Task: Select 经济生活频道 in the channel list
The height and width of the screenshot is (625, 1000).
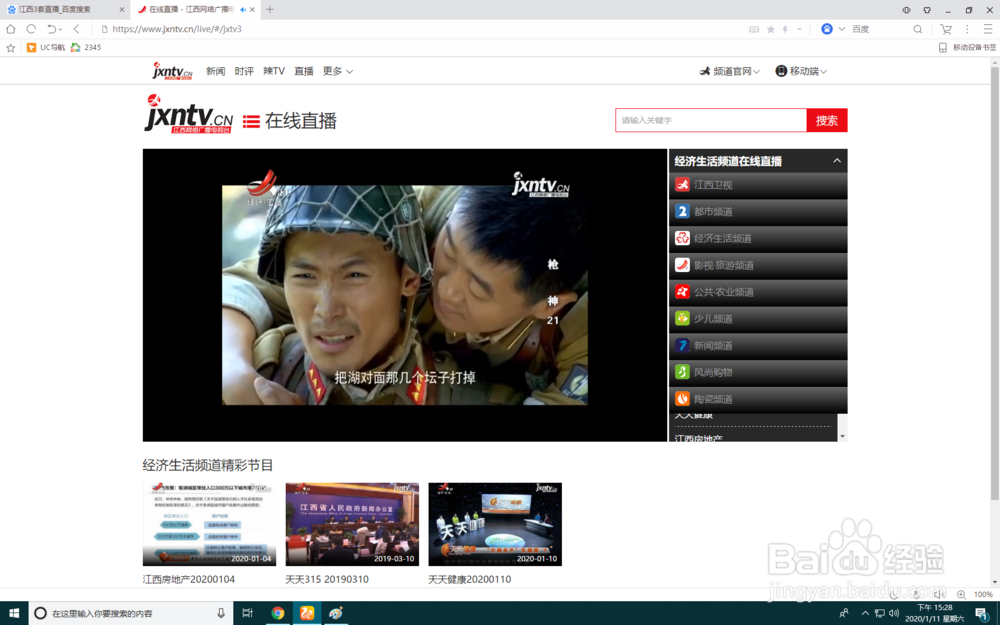Action: coord(758,239)
